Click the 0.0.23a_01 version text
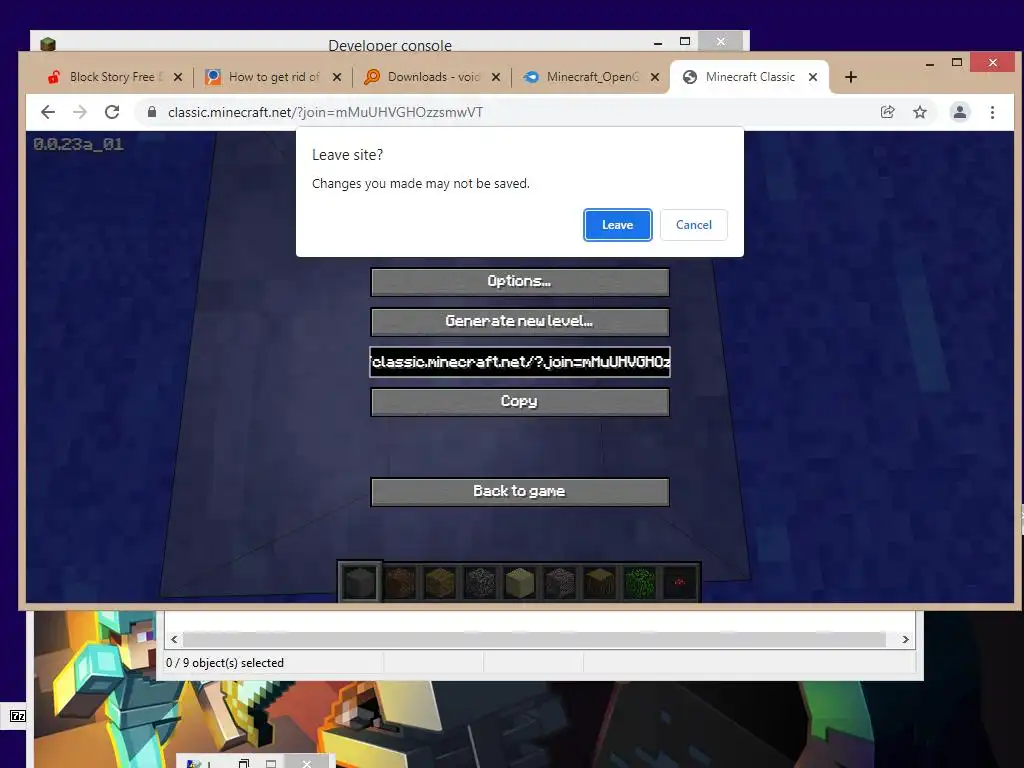The height and width of the screenshot is (768, 1024). (78, 144)
